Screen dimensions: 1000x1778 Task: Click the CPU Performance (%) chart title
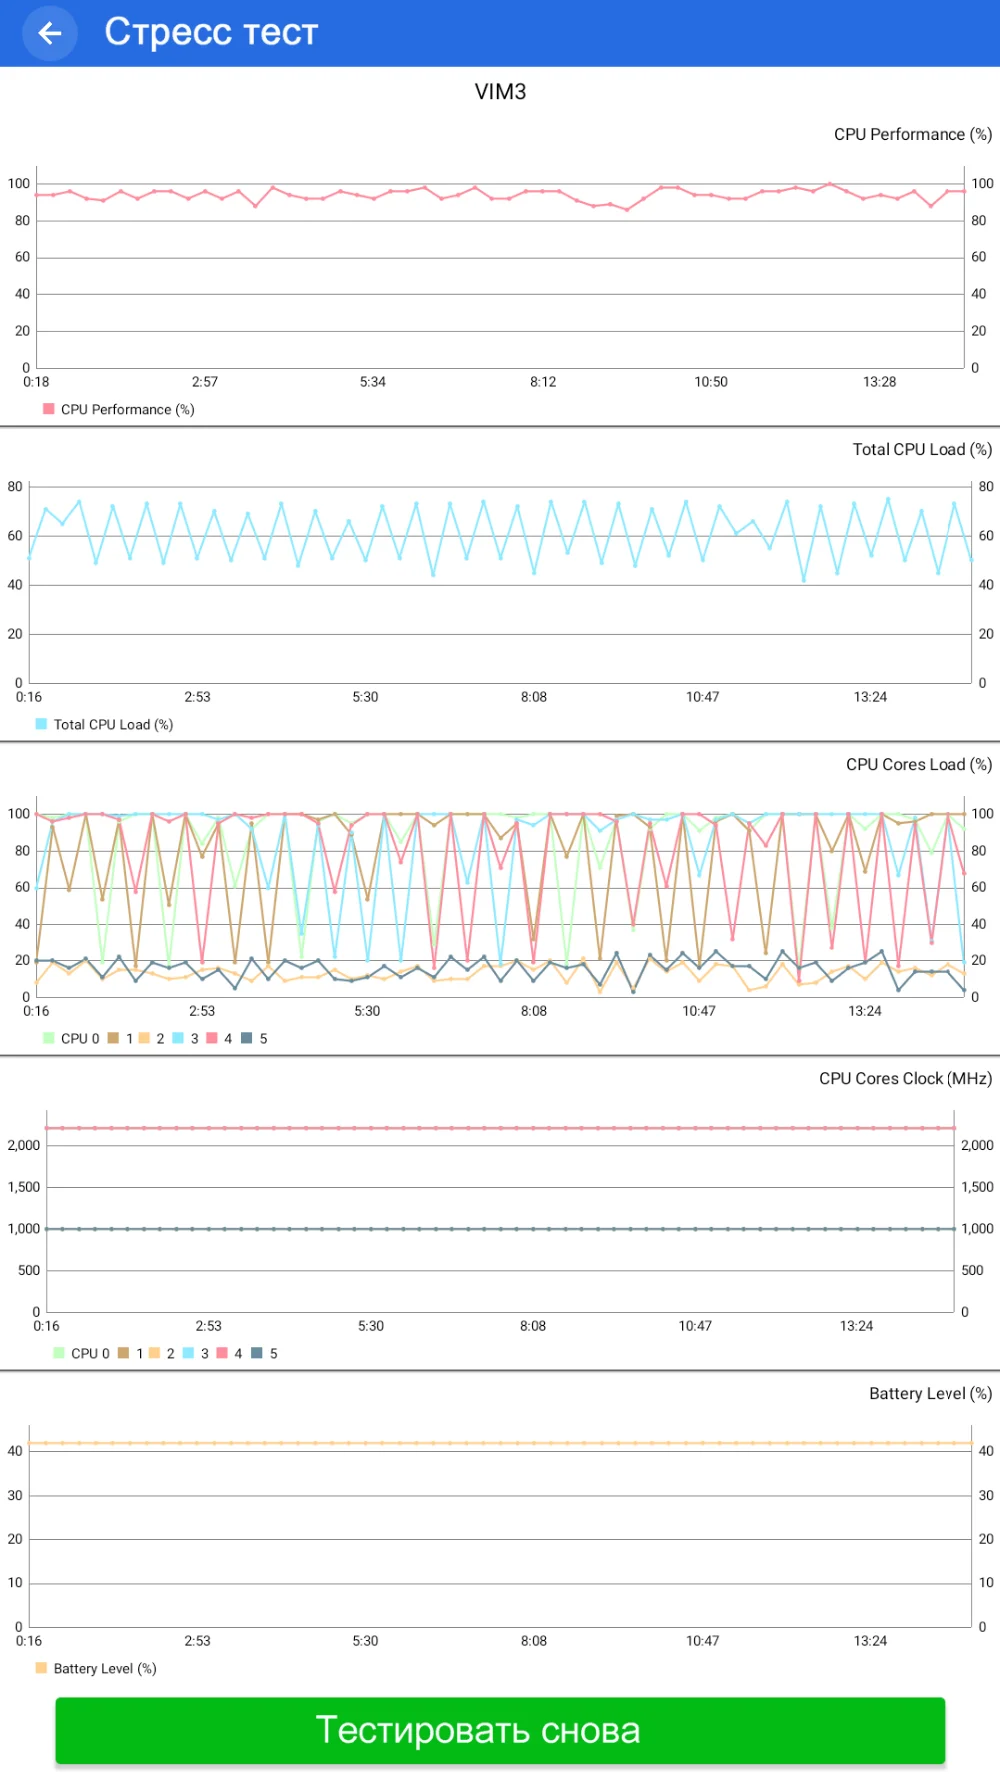click(x=913, y=135)
